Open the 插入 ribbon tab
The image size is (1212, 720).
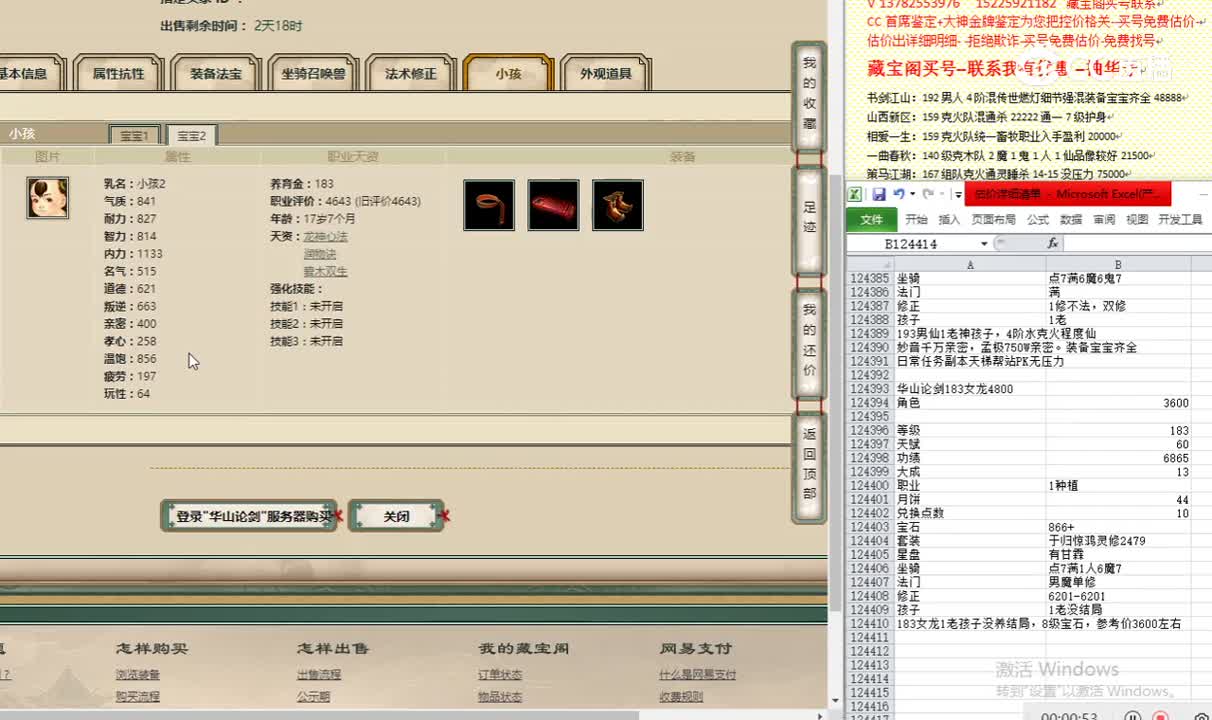tap(949, 219)
